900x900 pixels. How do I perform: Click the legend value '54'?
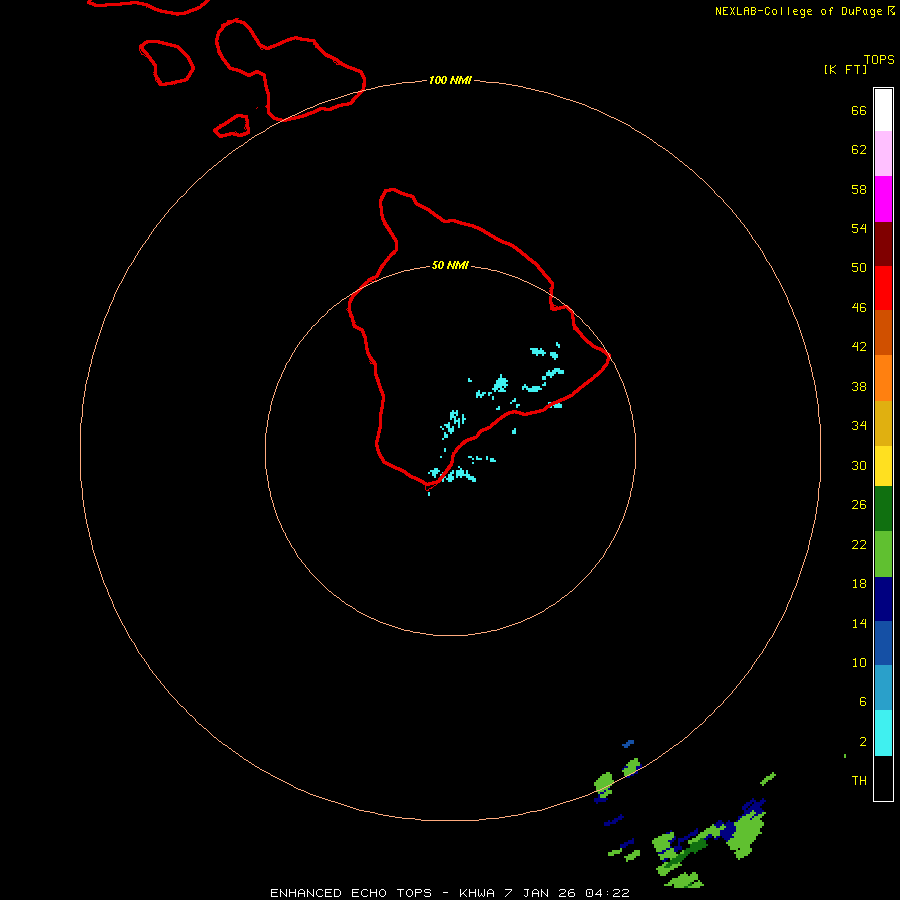tap(859, 228)
